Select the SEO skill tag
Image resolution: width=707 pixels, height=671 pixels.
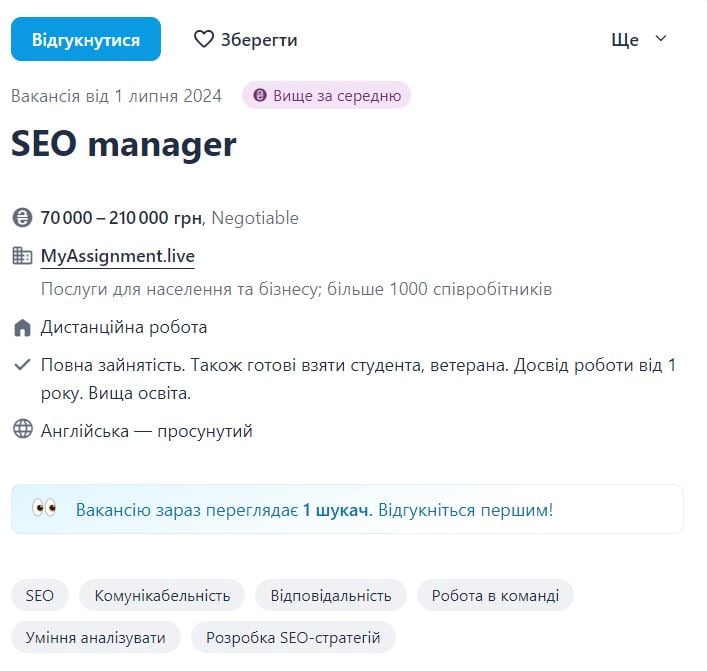(x=40, y=595)
